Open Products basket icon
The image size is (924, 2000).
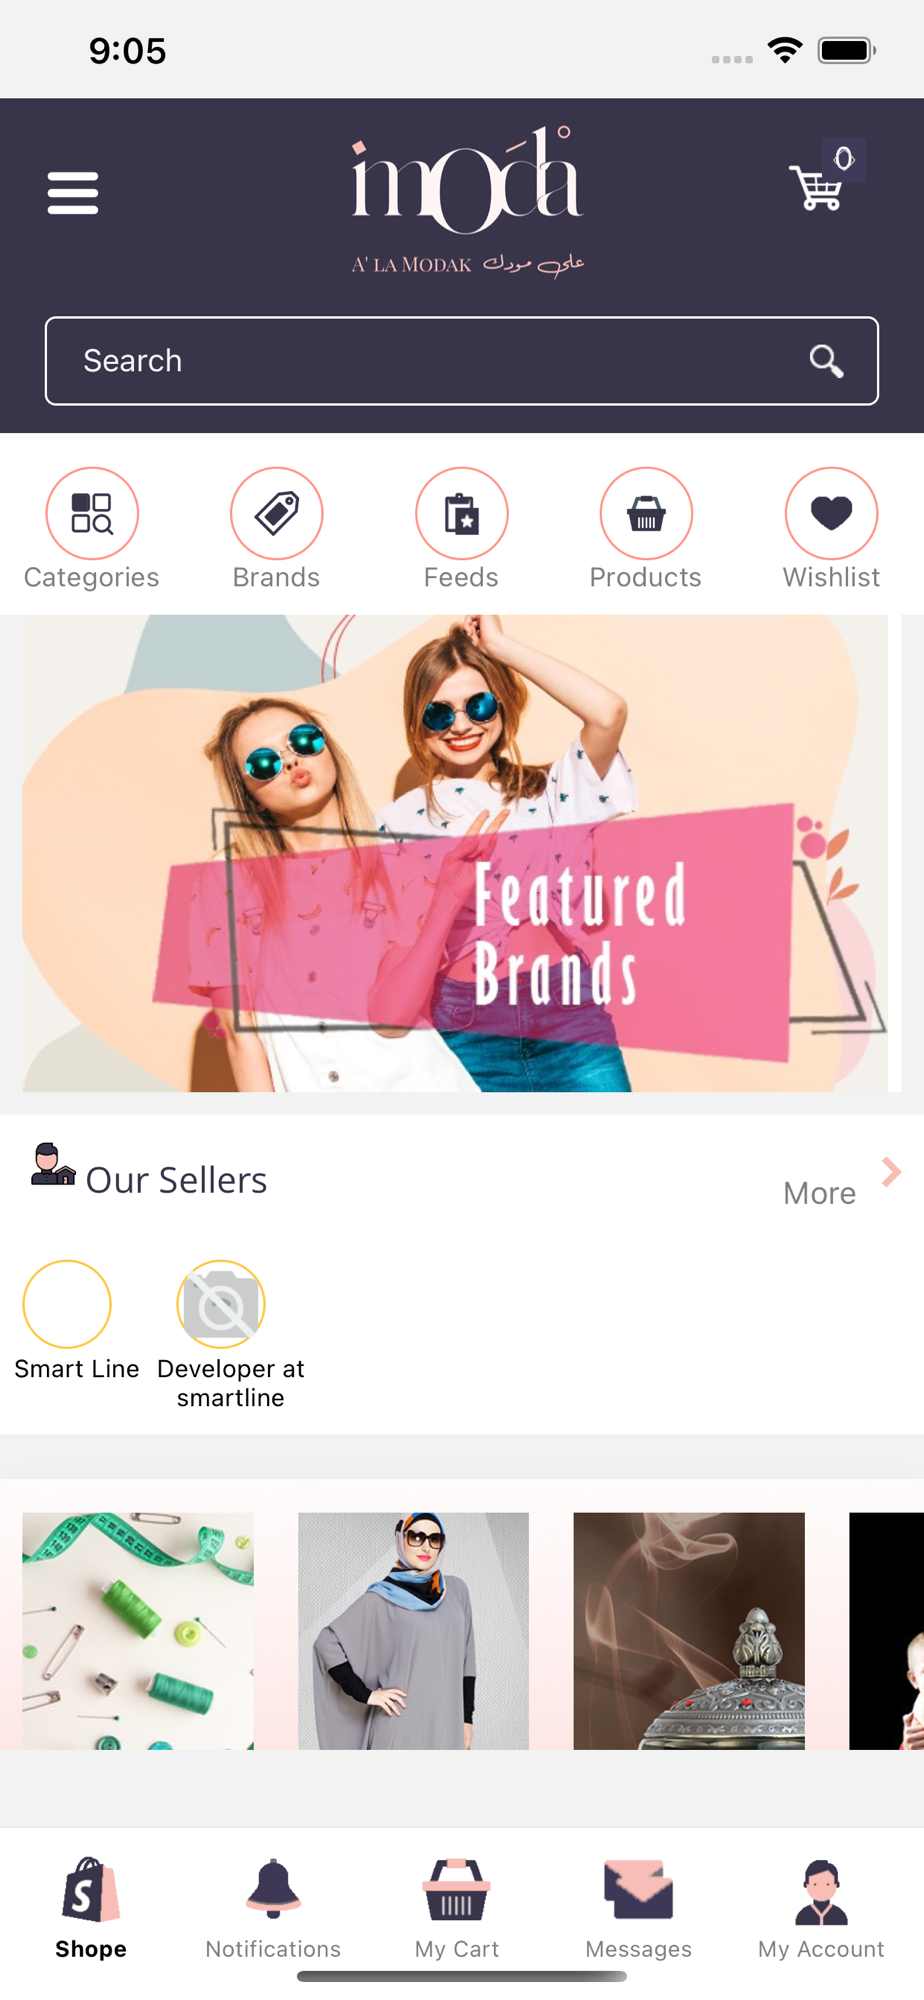[646, 513]
